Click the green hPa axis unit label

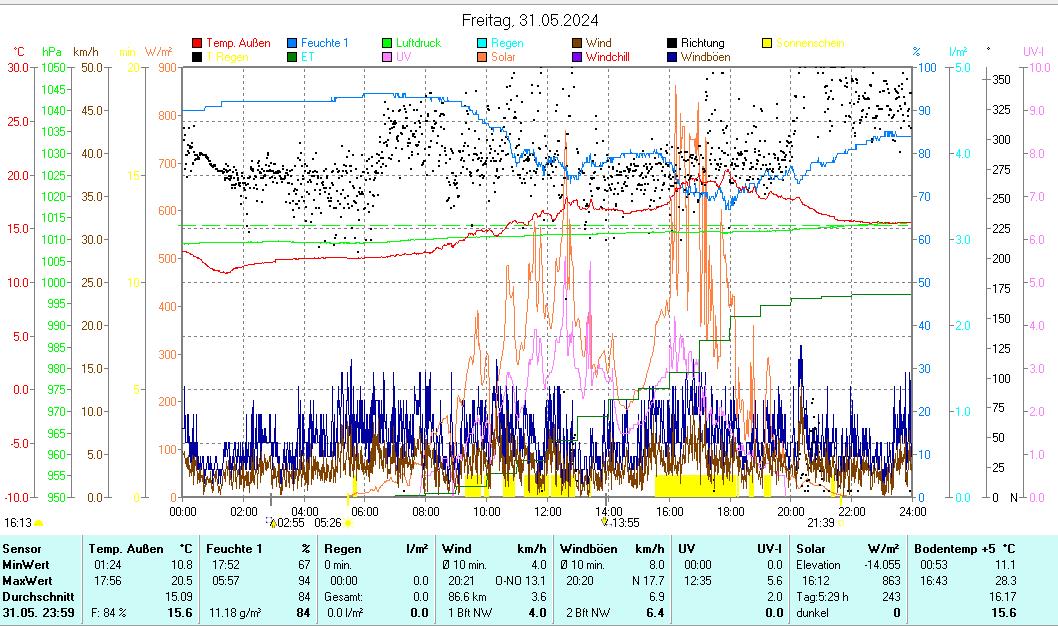tap(51, 52)
